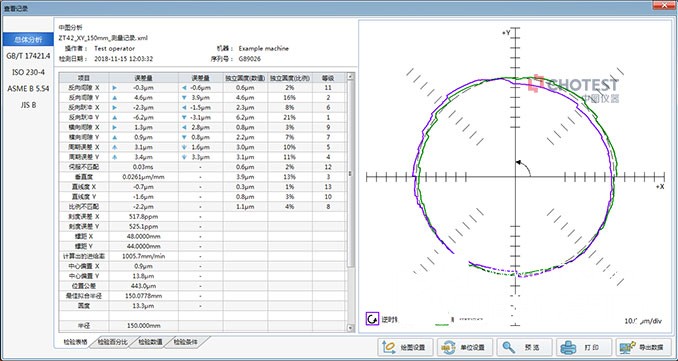Screen dimensions: 678x361
Task: Open the JIS B standard view
Action: [x=28, y=105]
